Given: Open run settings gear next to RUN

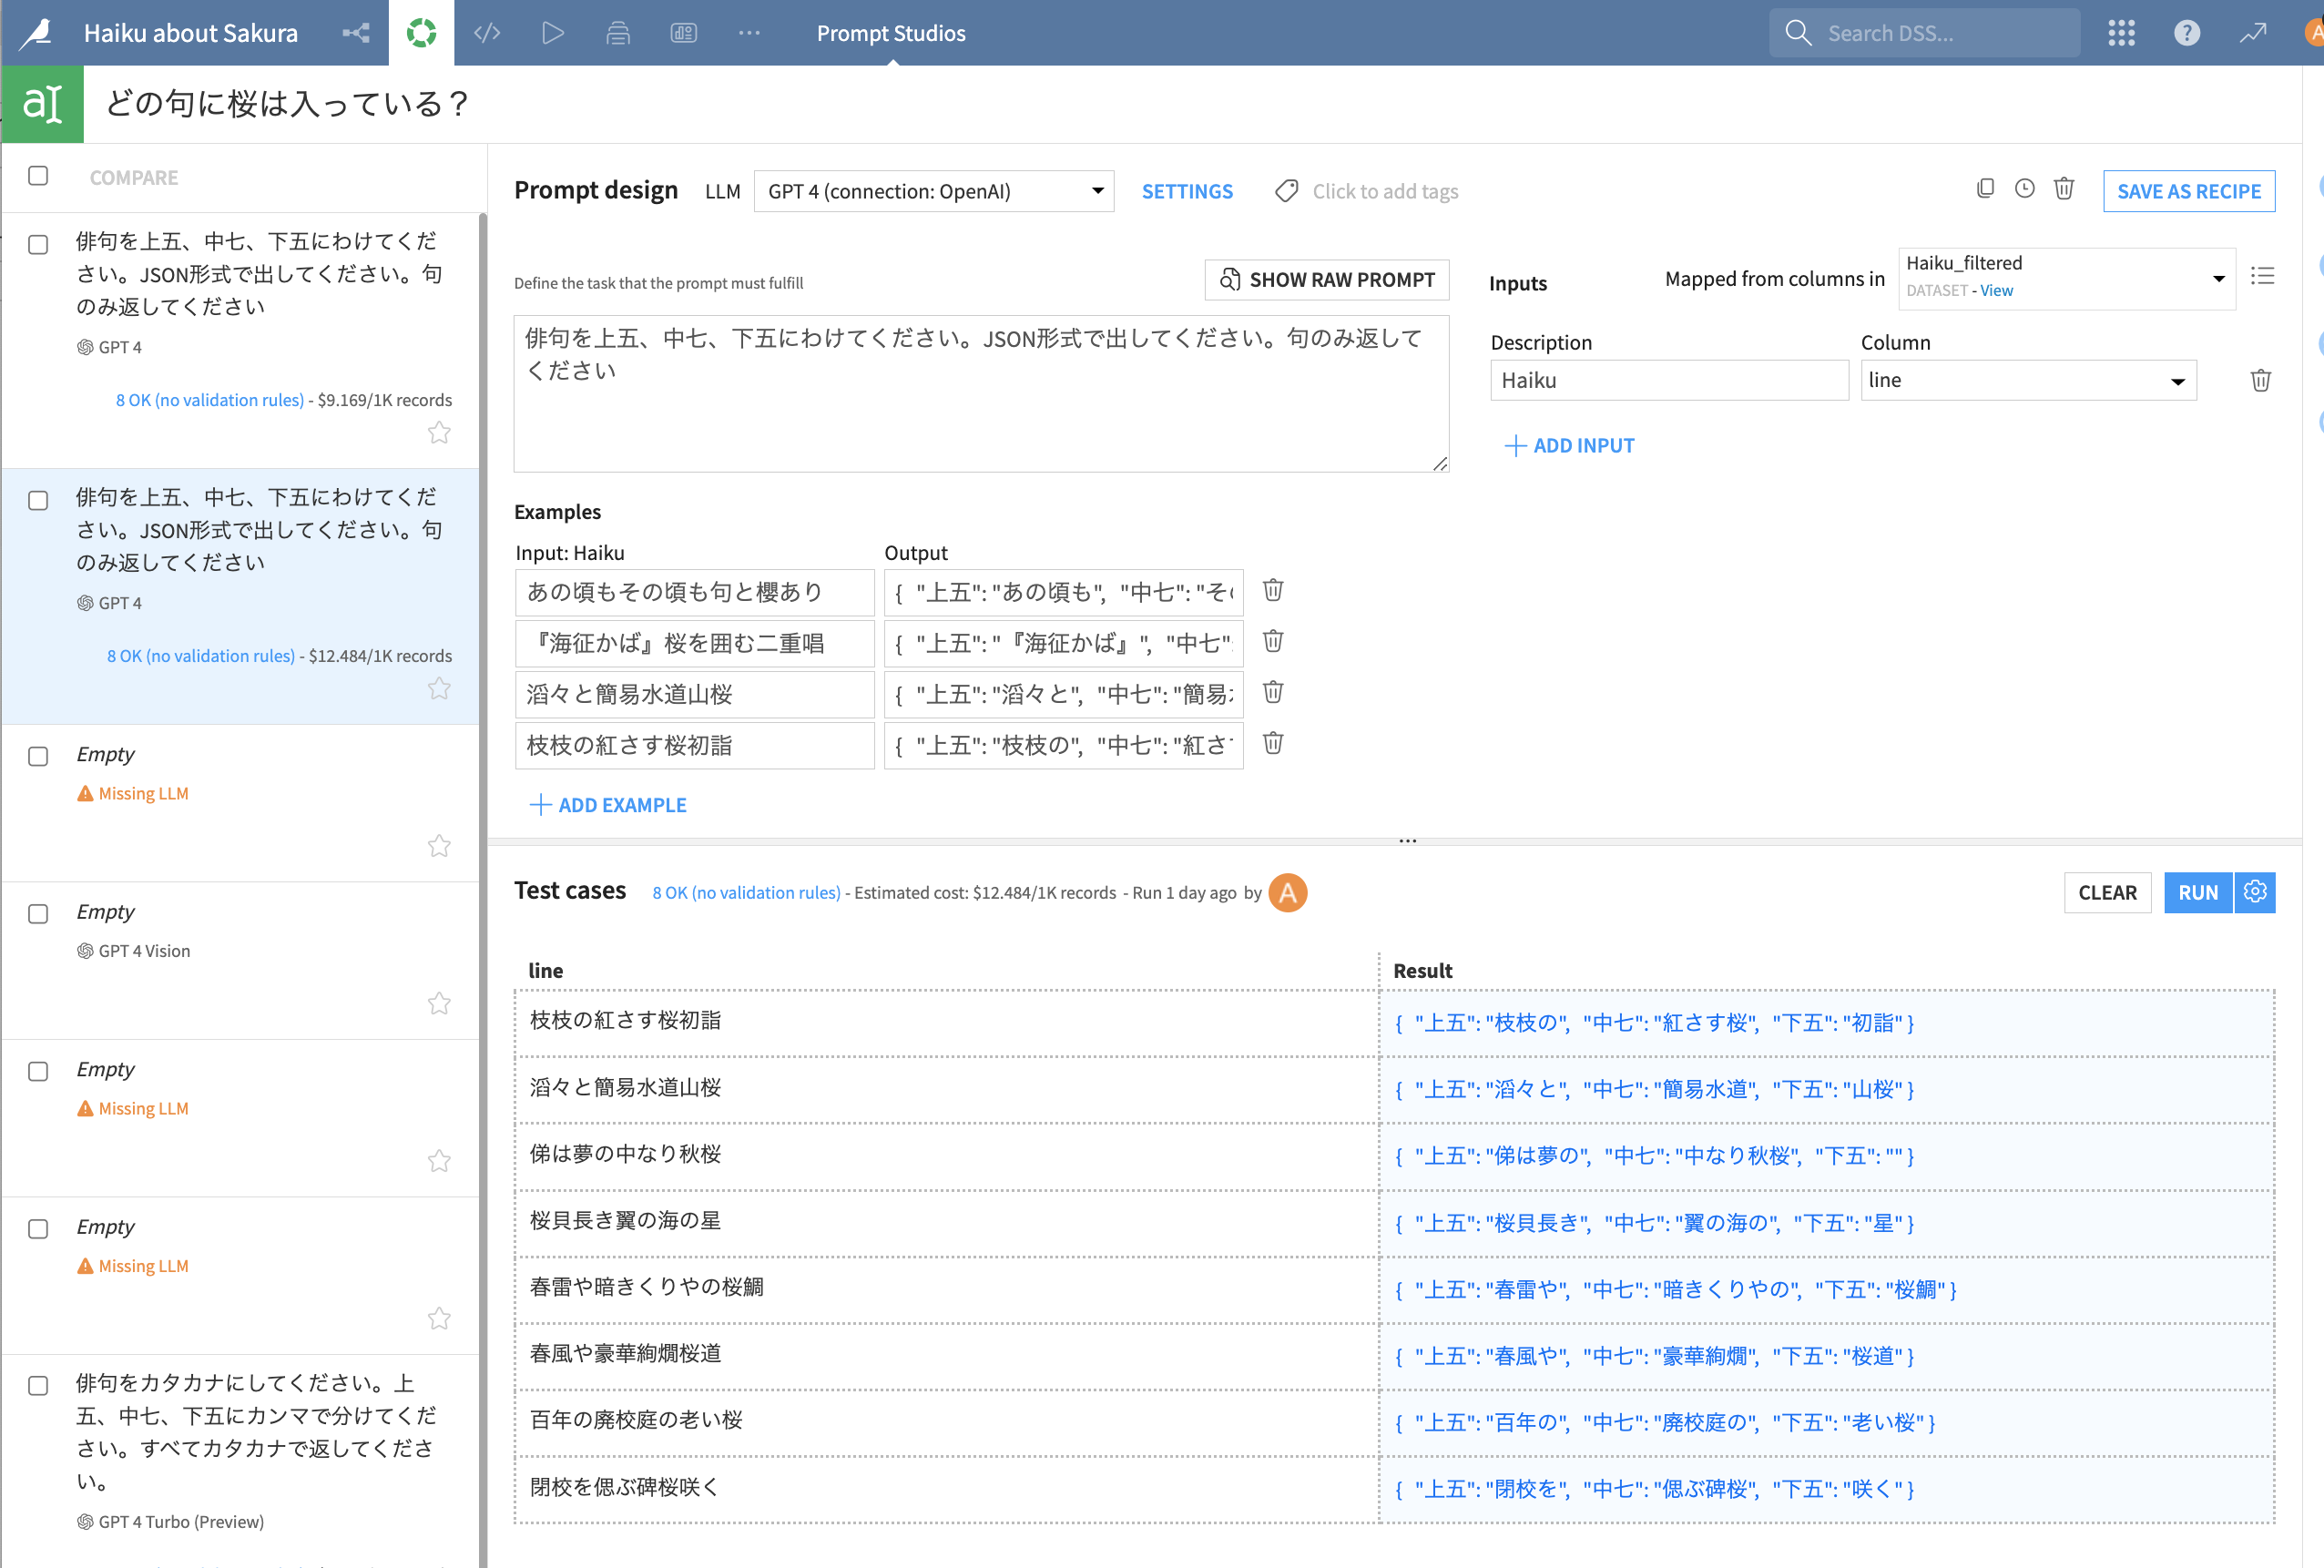Looking at the screenshot, I should click(2255, 892).
